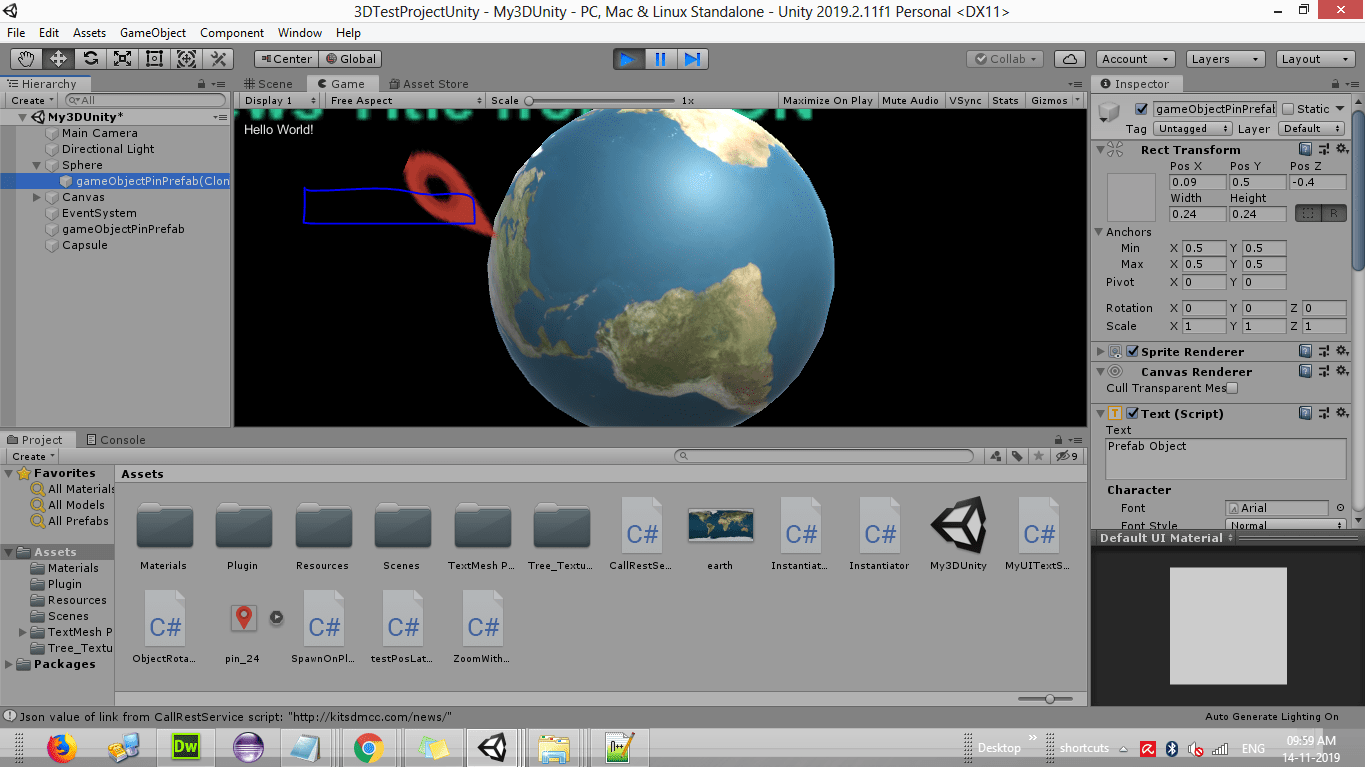Select the CallRestService C# script asset
Viewport: 1365px width, 767px height.
641,534
